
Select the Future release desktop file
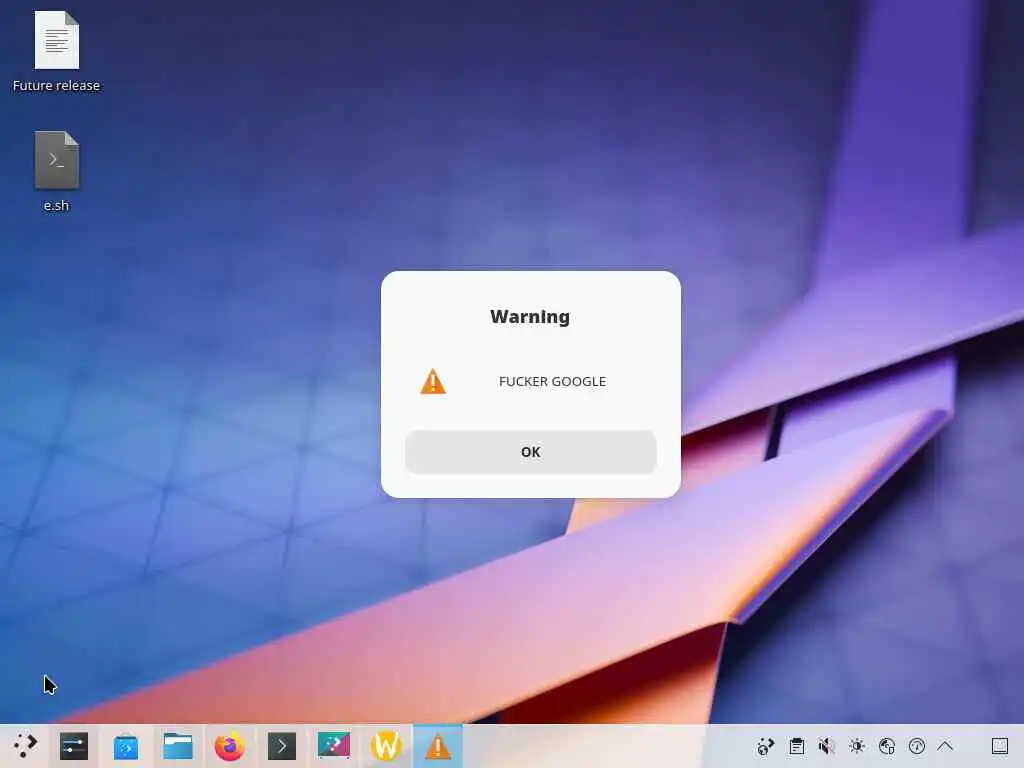(x=57, y=40)
